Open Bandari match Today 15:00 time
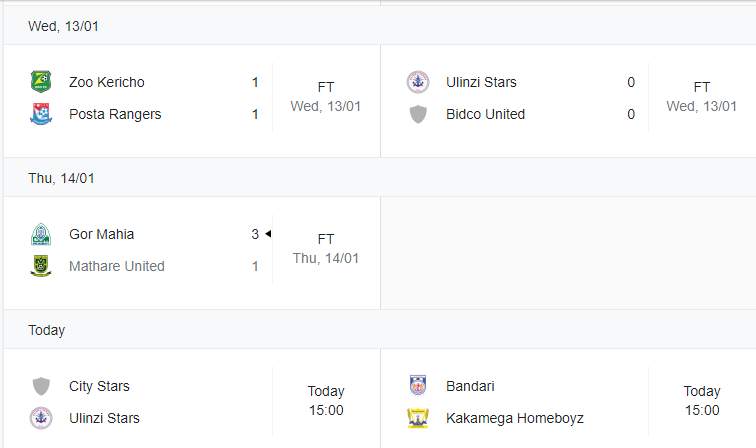Screen dimensions: 756x448 [702, 401]
